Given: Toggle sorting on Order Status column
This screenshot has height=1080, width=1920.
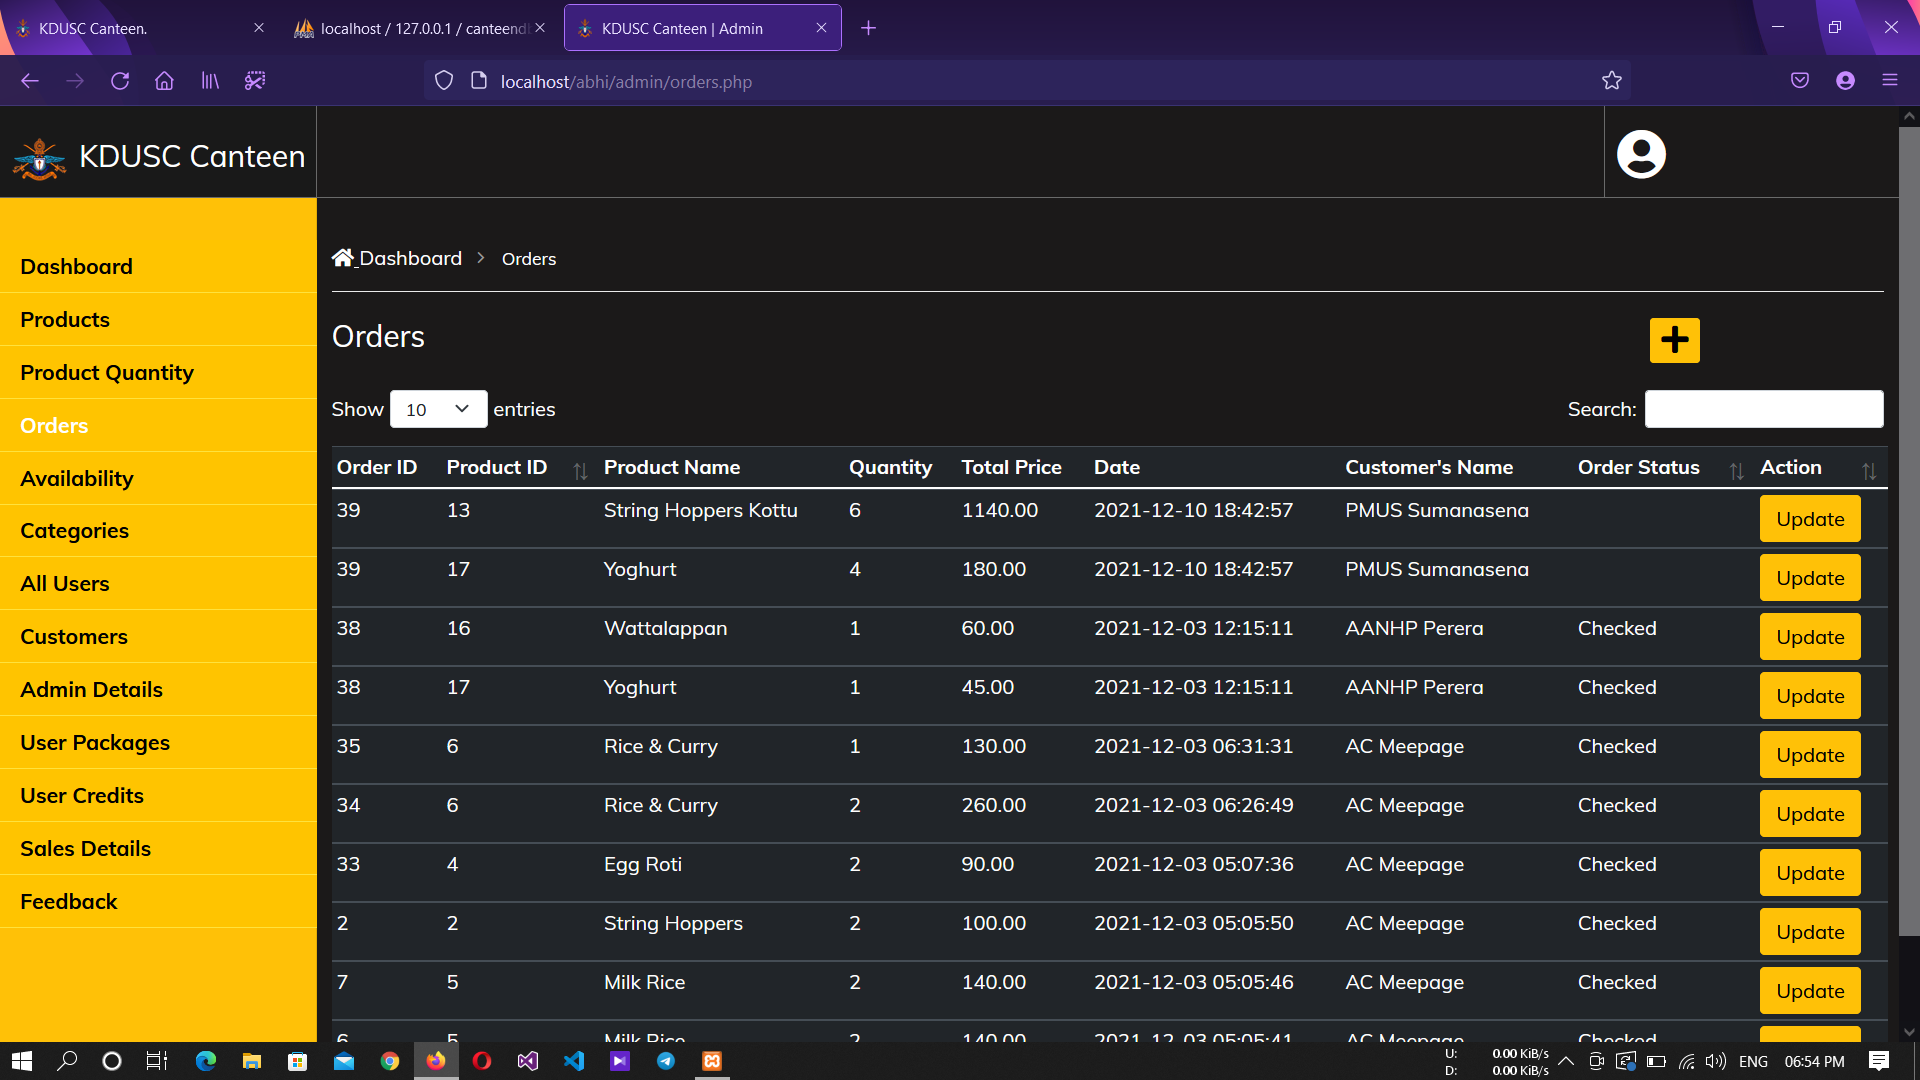Looking at the screenshot, I should click(x=1736, y=470).
